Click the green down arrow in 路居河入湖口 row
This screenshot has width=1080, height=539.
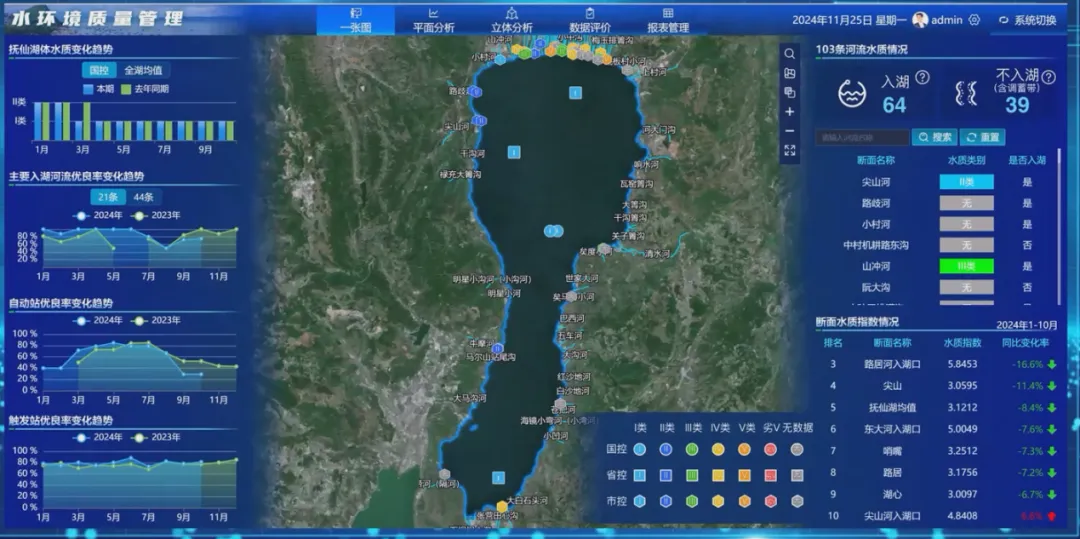[1051, 364]
